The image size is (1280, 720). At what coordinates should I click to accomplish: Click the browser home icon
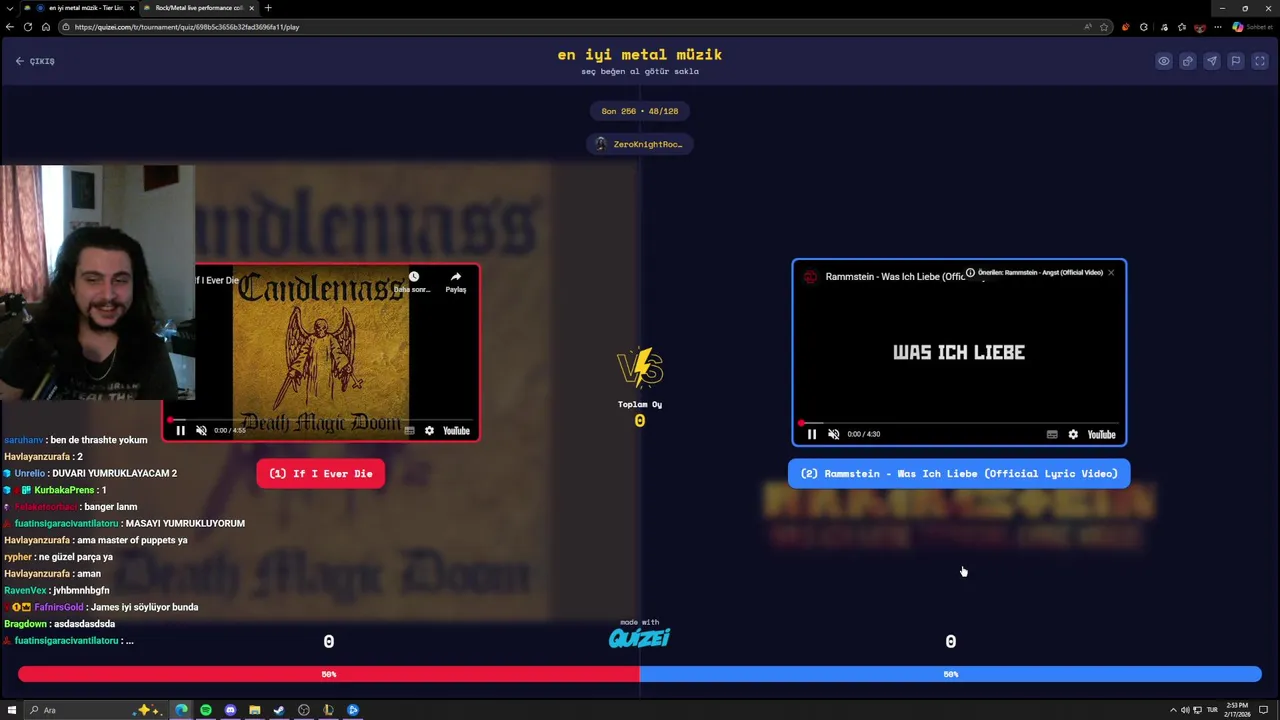(46, 27)
